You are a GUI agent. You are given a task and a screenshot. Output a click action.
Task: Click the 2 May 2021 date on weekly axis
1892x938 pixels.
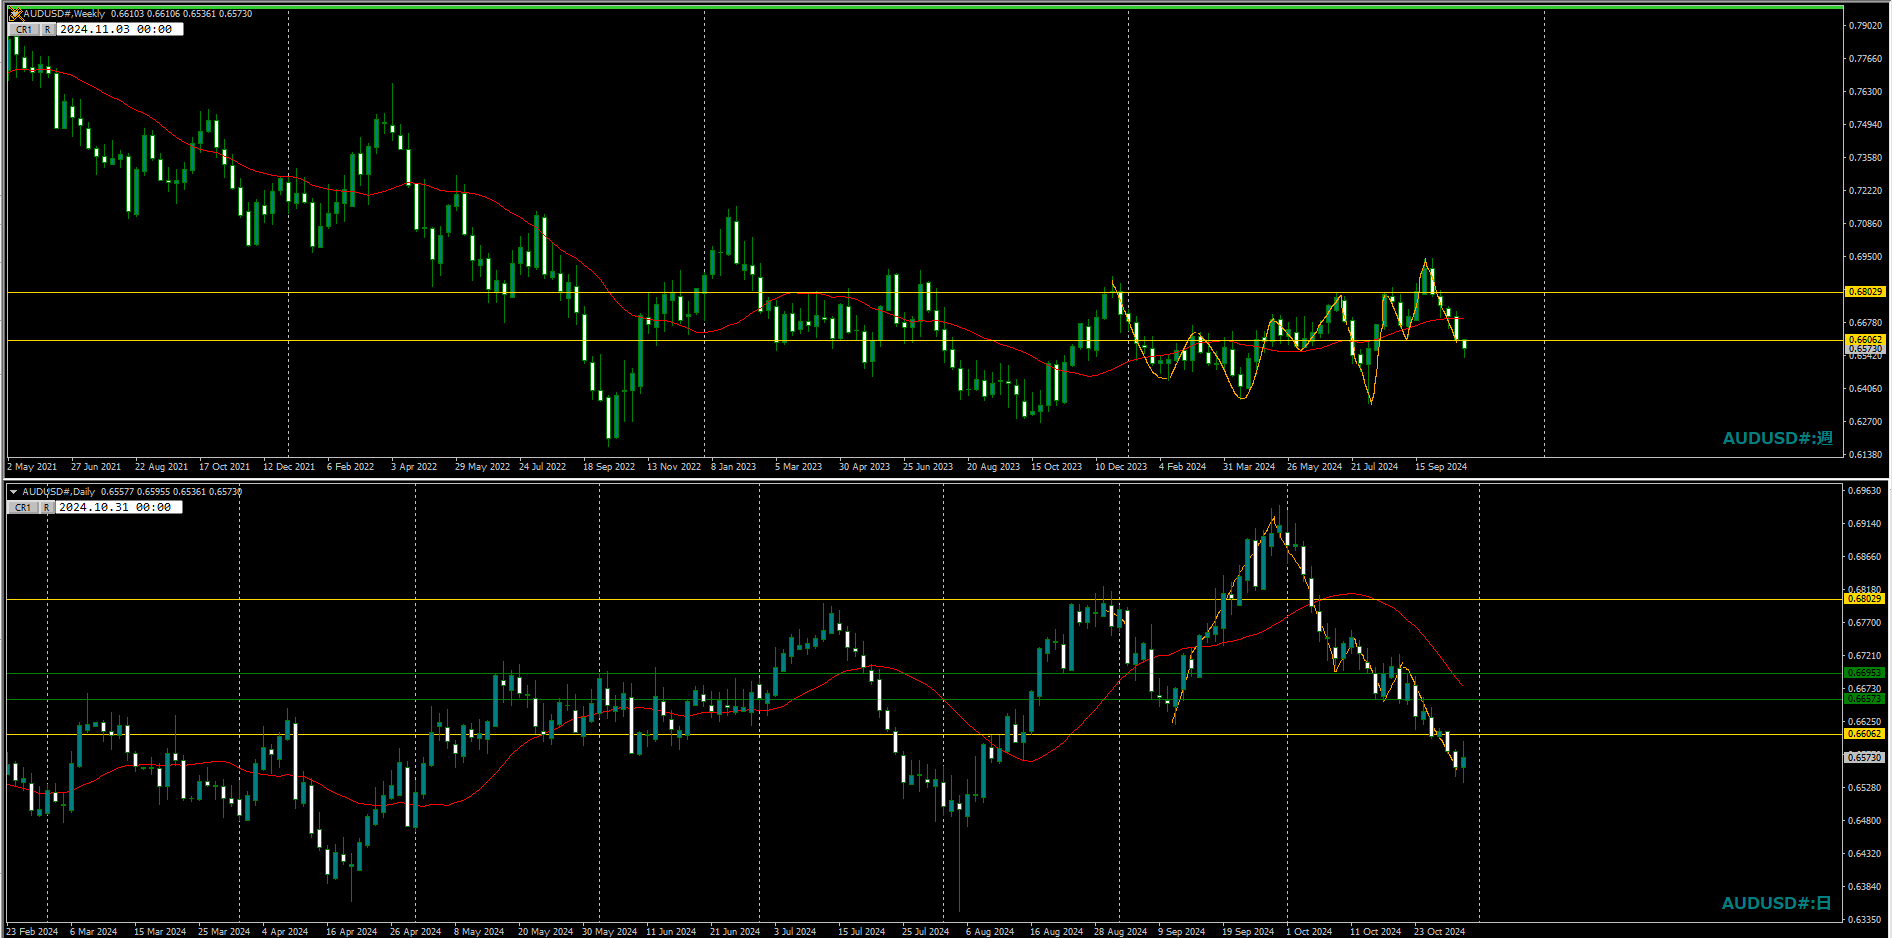[32, 467]
